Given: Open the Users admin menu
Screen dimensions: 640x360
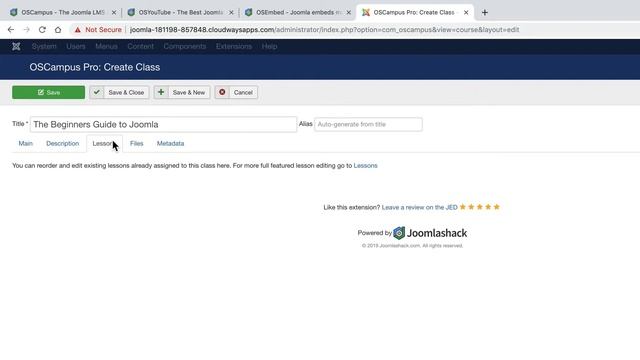Looking at the screenshot, I should pos(76,47).
